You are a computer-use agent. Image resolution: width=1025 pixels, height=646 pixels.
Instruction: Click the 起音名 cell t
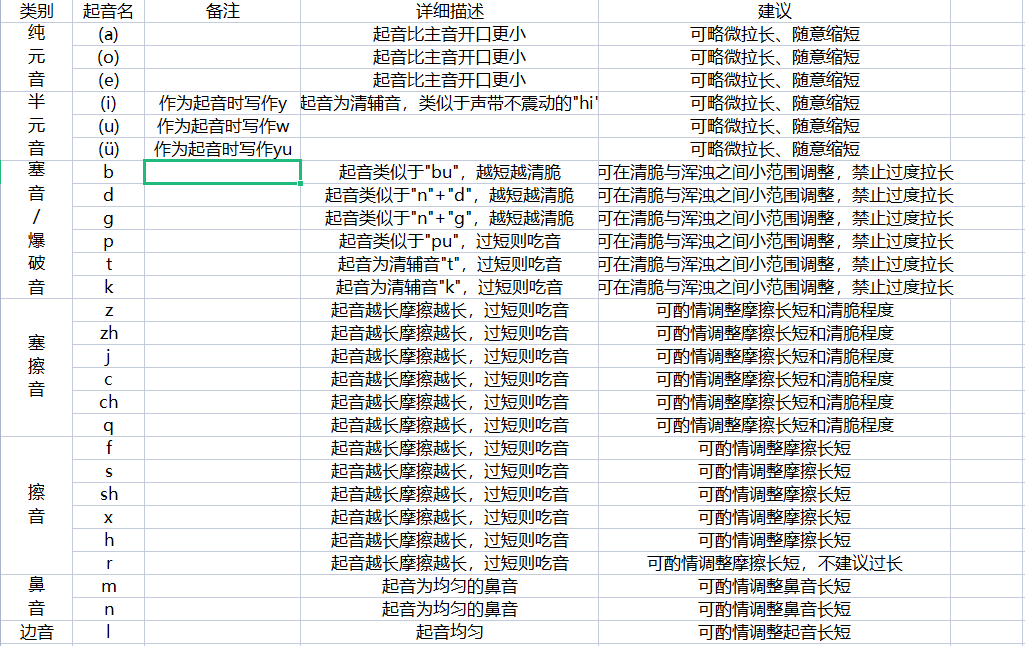pos(108,264)
